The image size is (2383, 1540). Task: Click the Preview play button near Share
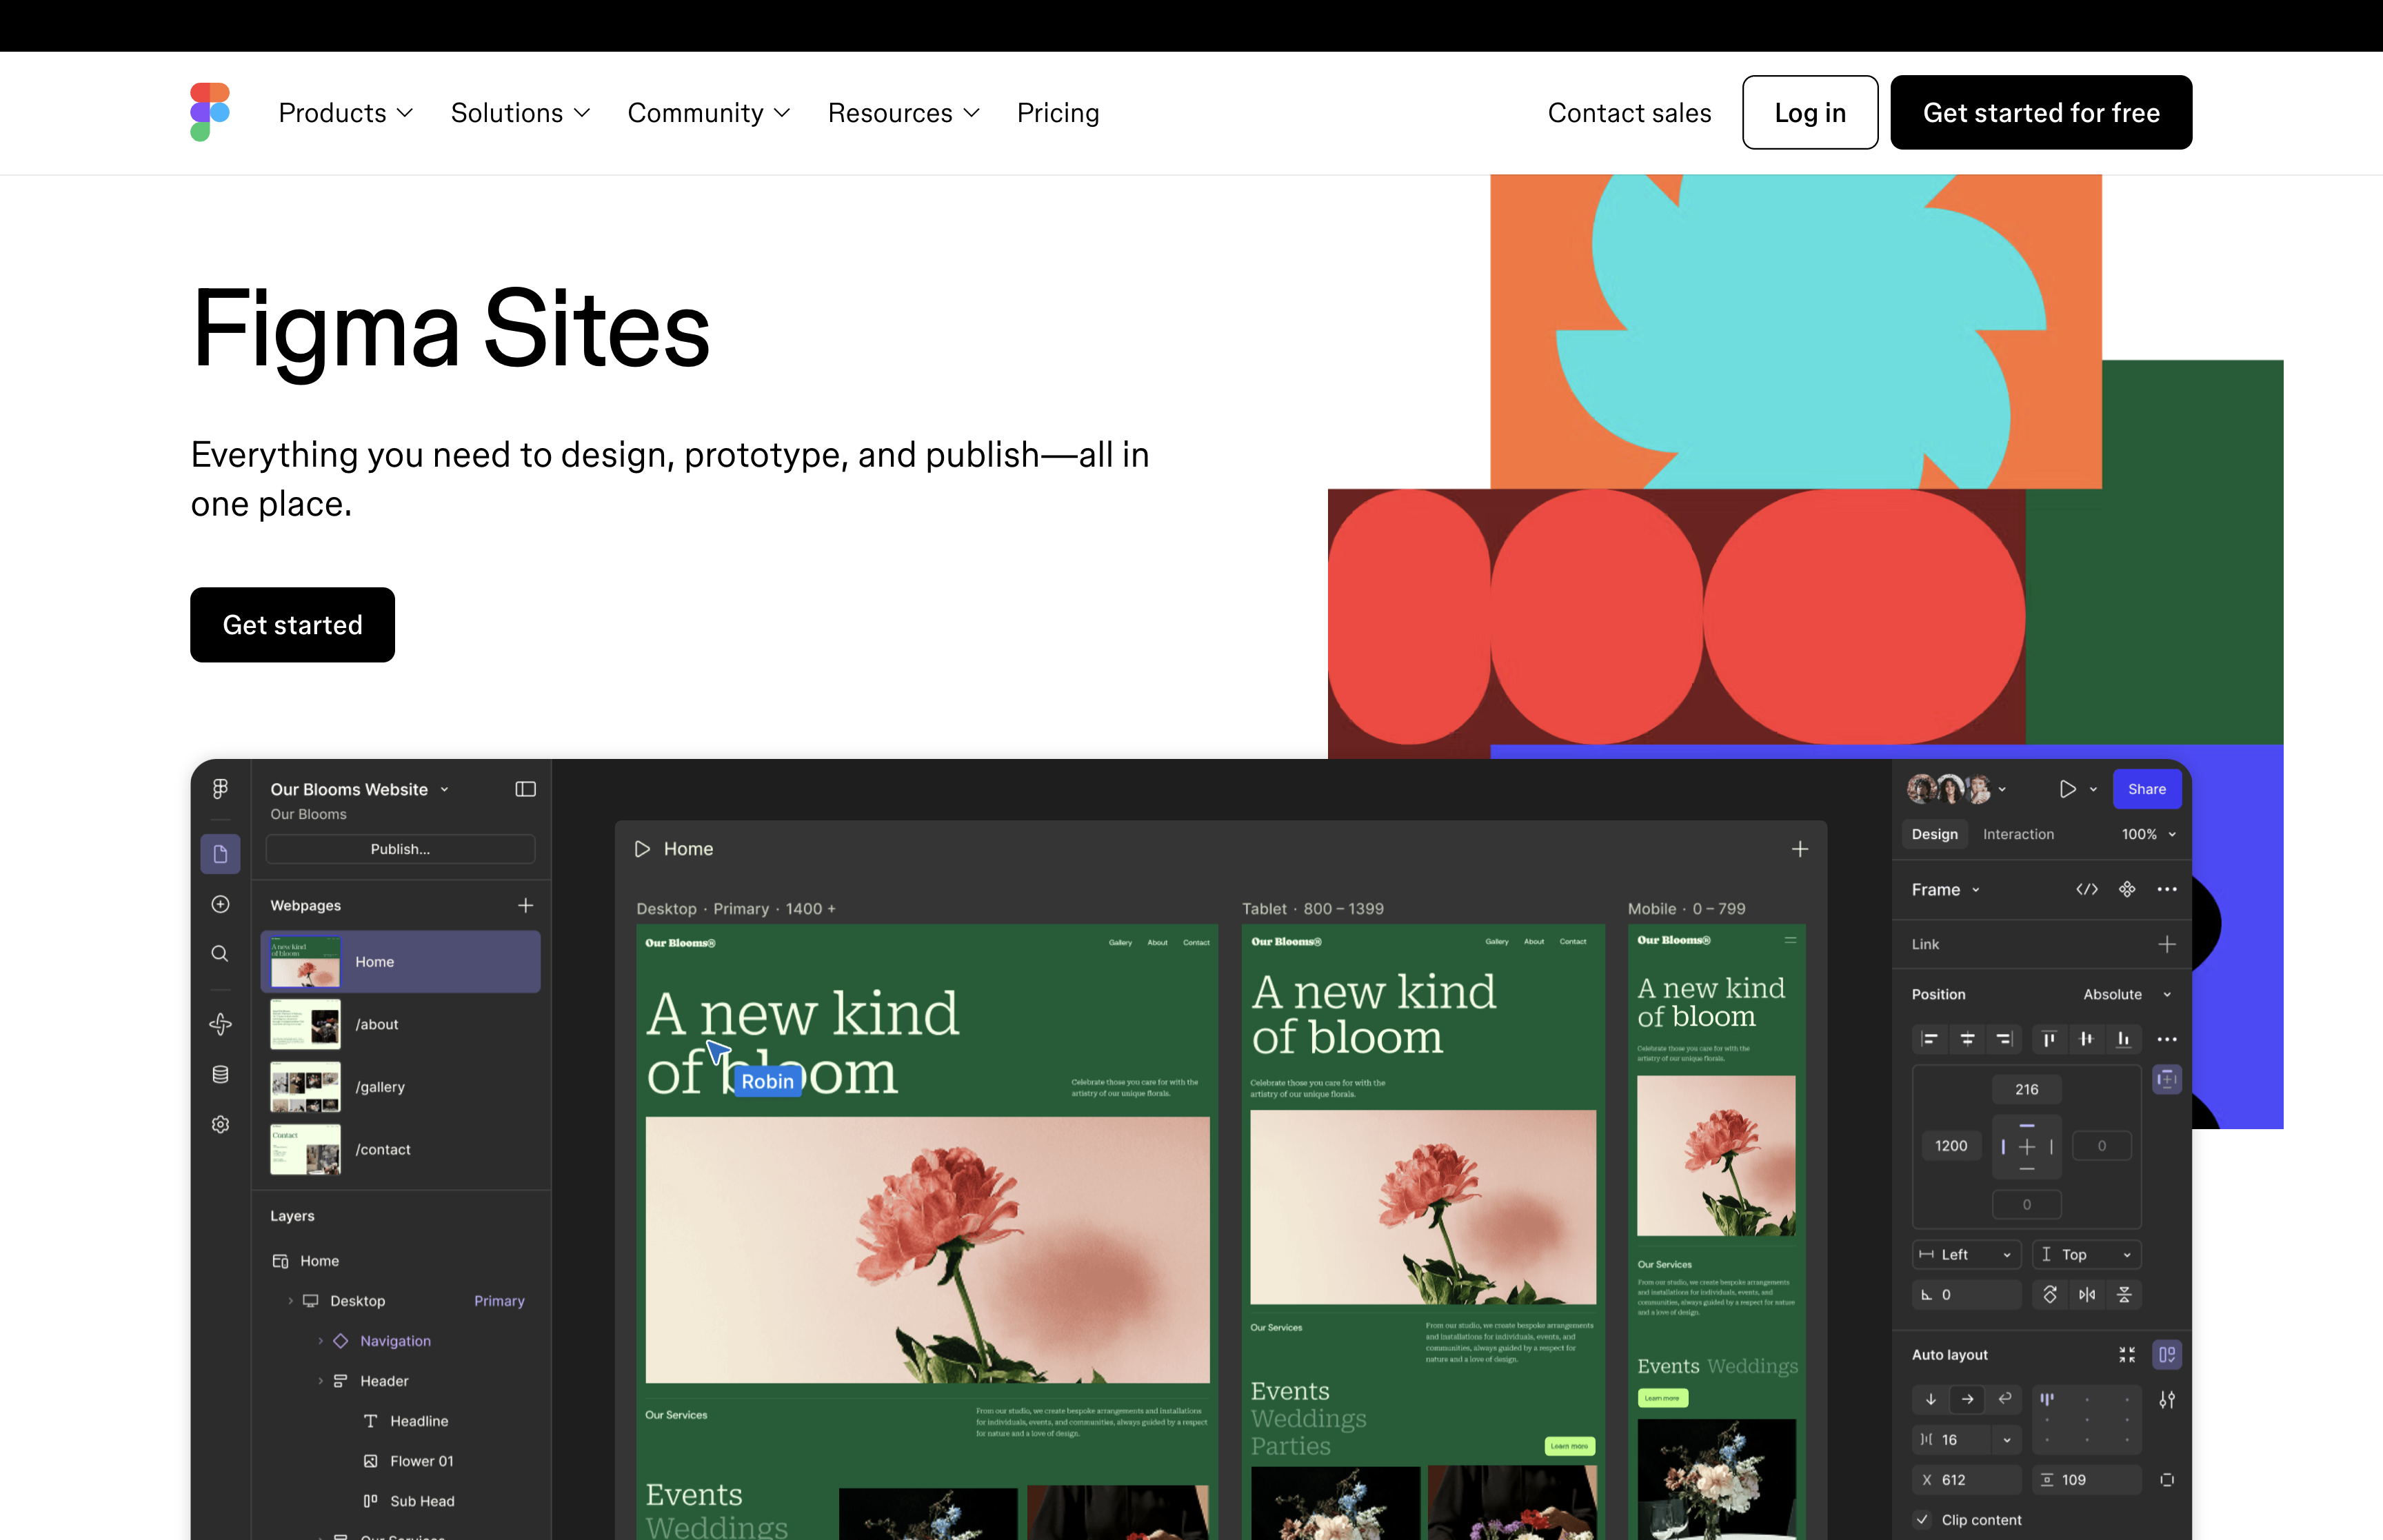click(x=2067, y=789)
